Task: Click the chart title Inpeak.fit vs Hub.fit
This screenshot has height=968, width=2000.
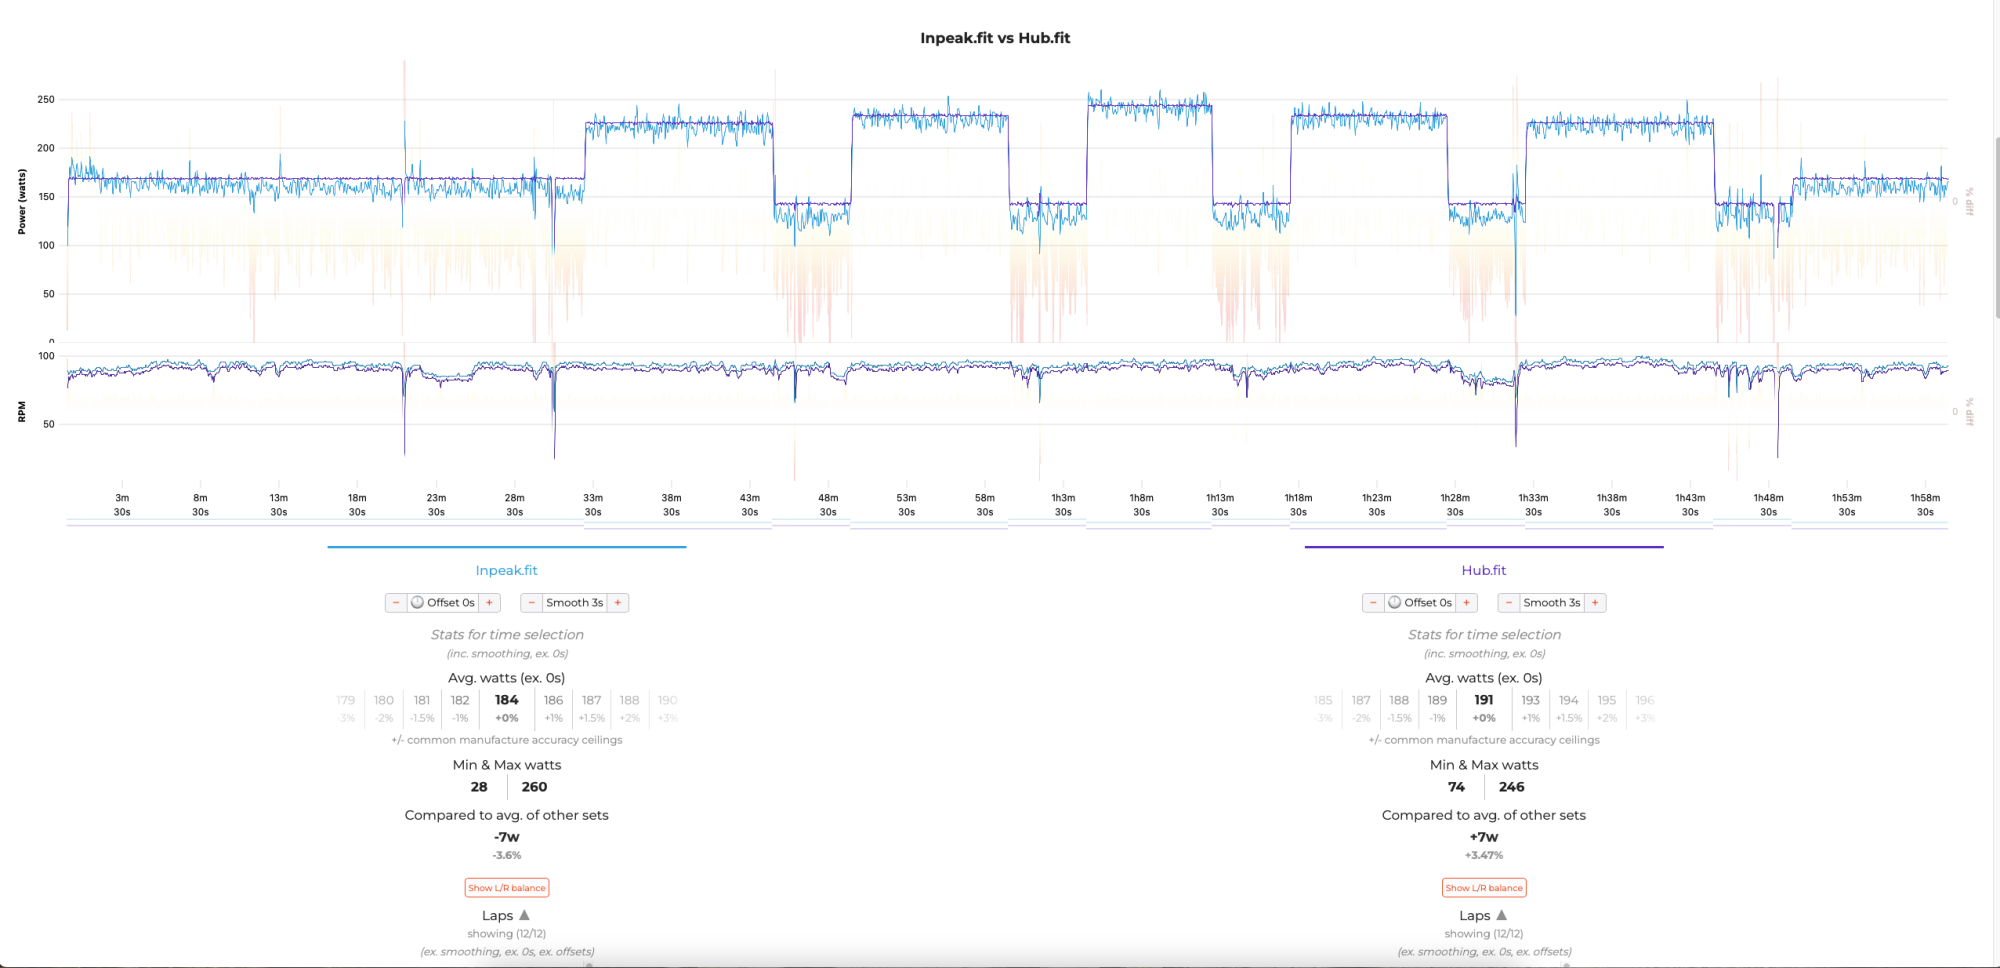Action: [995, 38]
